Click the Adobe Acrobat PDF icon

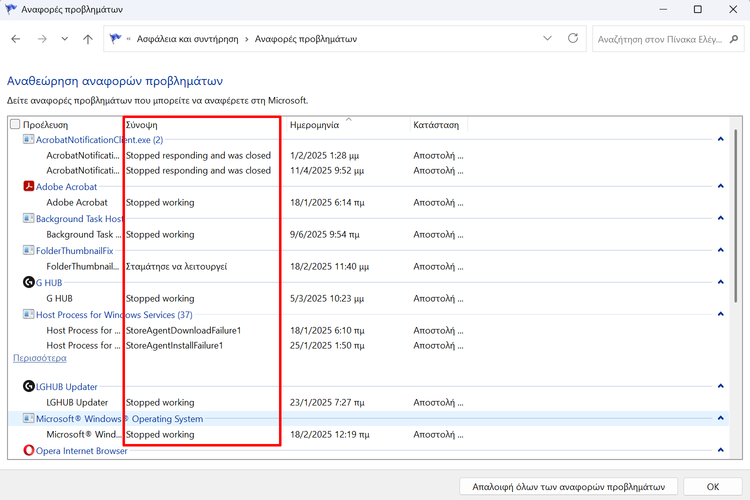point(29,186)
